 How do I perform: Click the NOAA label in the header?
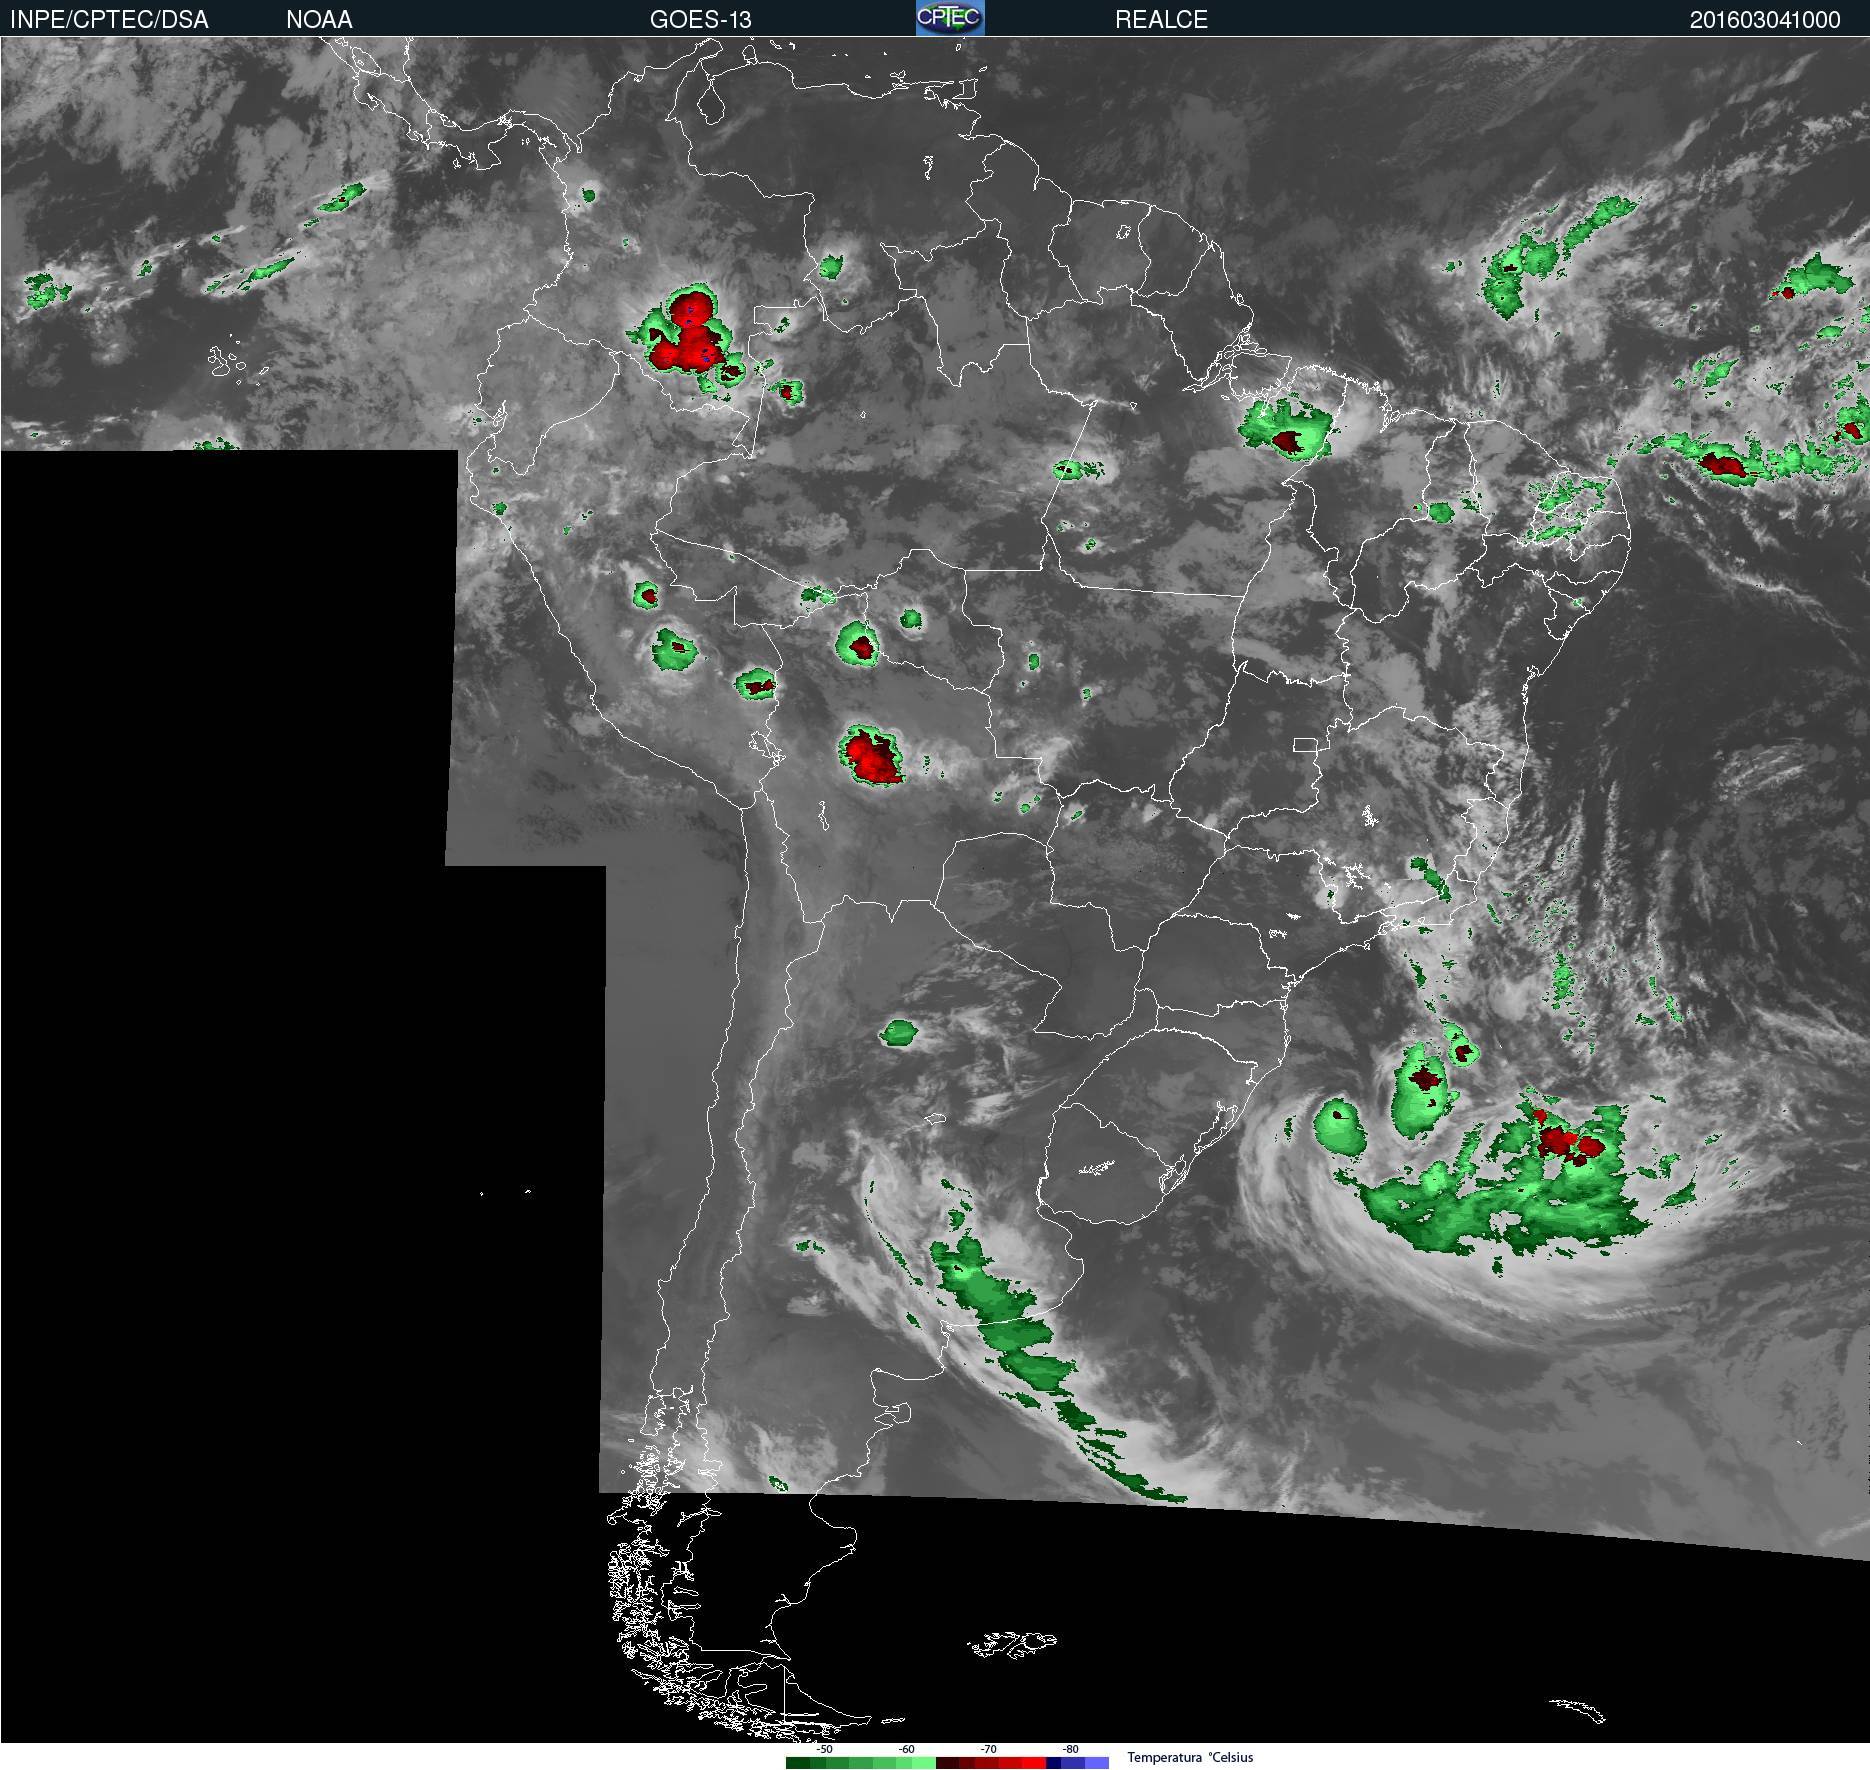pos(319,20)
